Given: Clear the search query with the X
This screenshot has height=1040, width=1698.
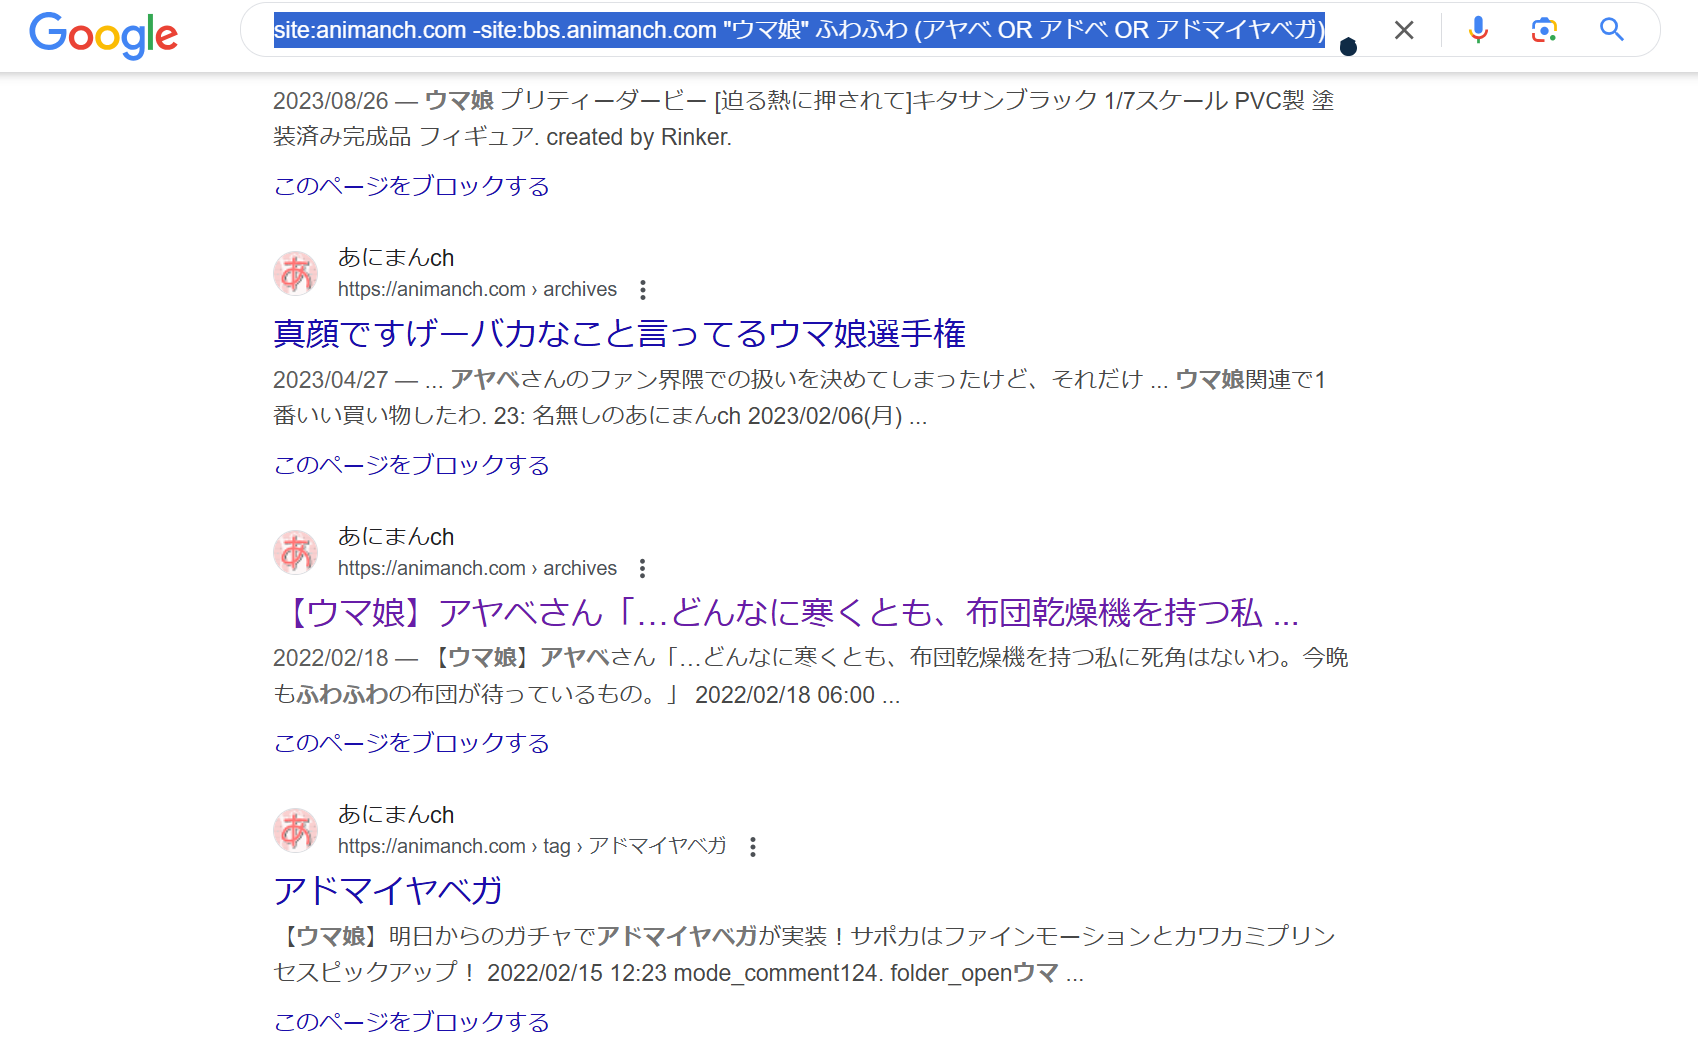Looking at the screenshot, I should [x=1404, y=31].
